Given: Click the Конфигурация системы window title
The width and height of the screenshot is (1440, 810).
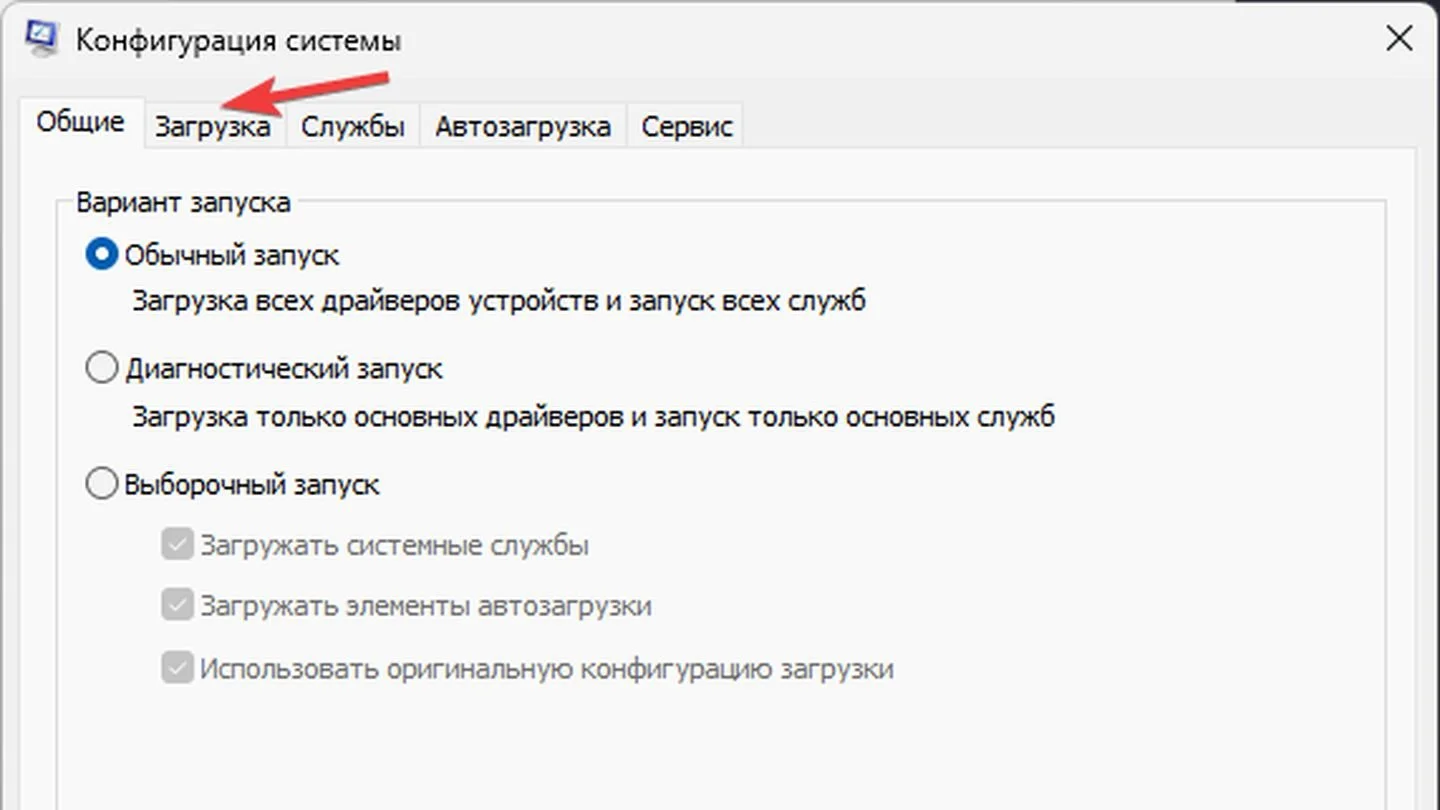Looking at the screenshot, I should (x=238, y=41).
